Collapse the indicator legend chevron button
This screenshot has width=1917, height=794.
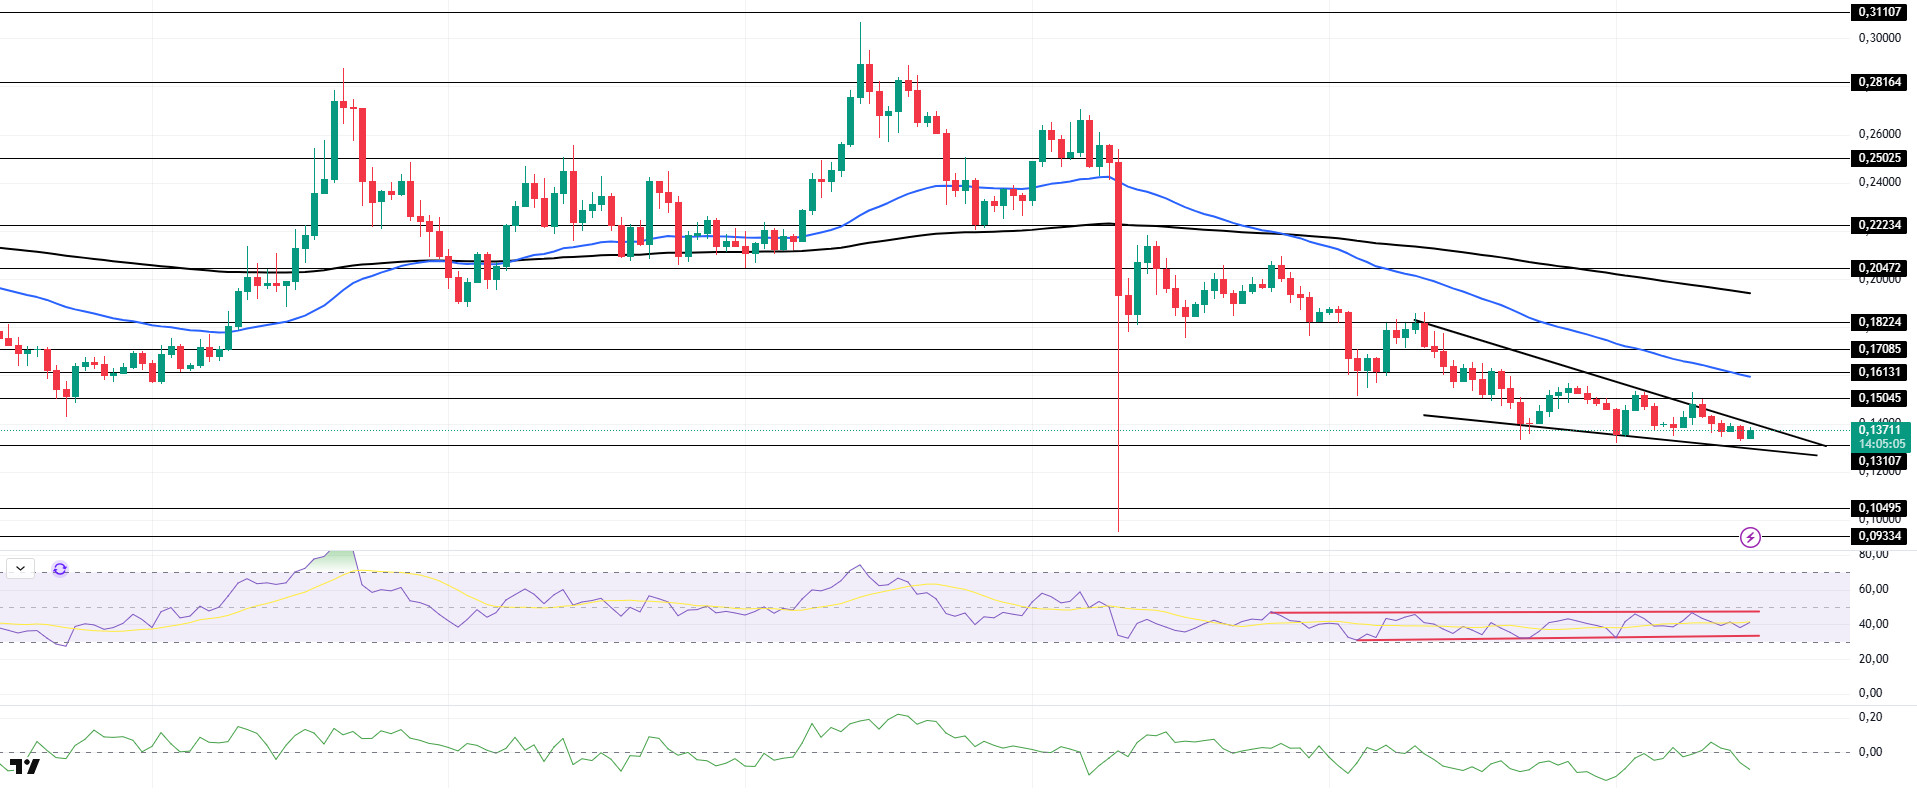coord(20,568)
